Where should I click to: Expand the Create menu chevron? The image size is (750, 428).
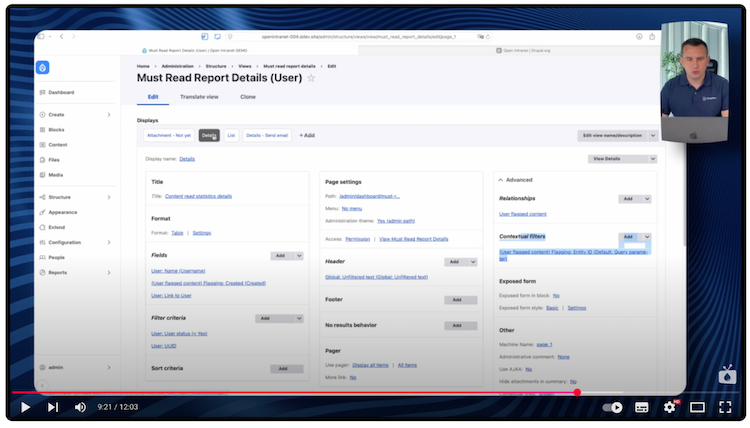click(109, 115)
